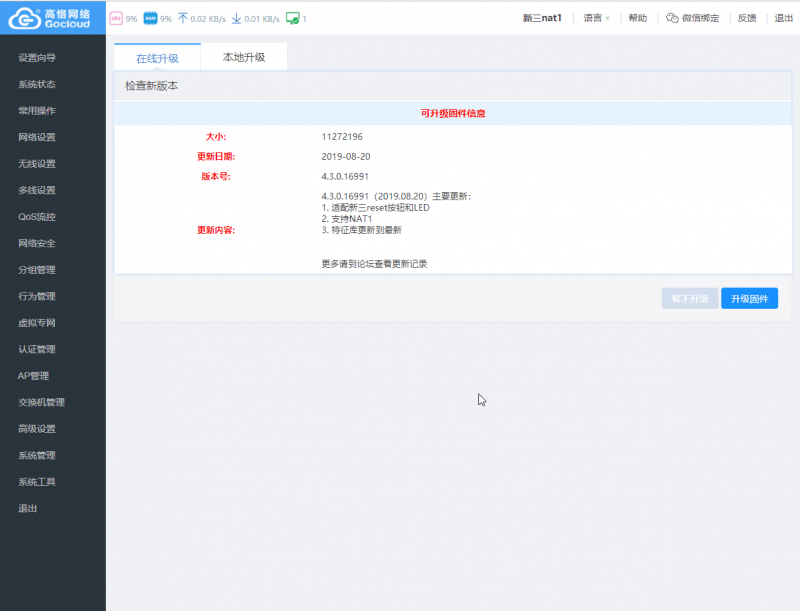Open 系统状态 in the sidebar

(x=37, y=84)
